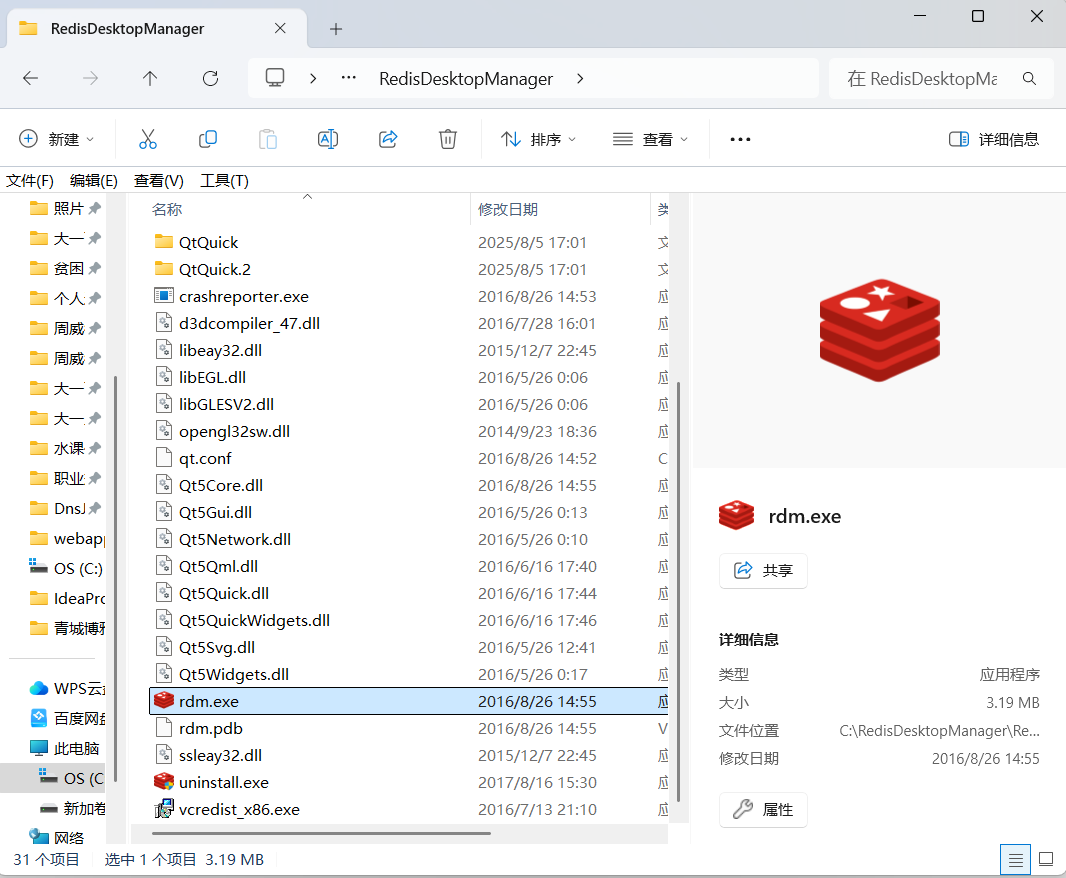The height and width of the screenshot is (878, 1066).
Task: Click the search box field
Action: pyautogui.click(x=941, y=79)
